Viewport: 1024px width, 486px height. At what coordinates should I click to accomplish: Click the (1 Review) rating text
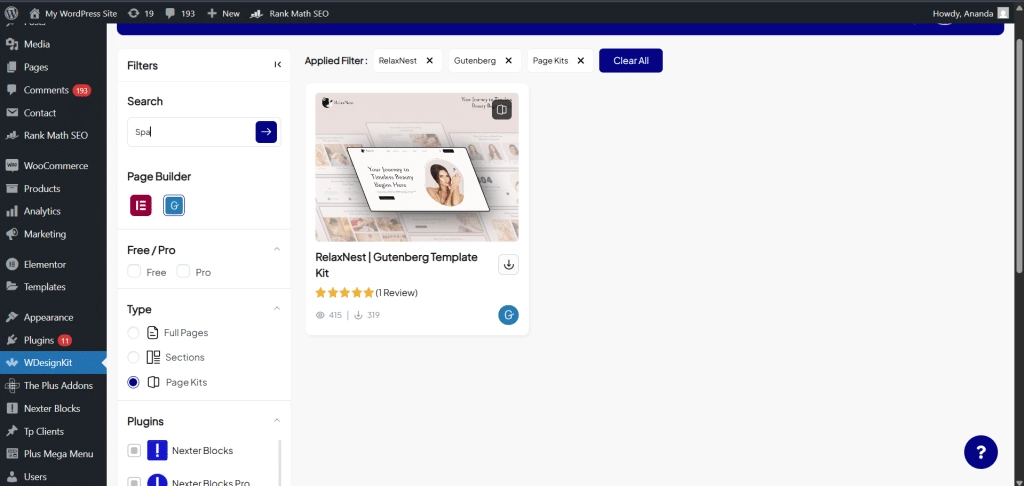point(396,293)
